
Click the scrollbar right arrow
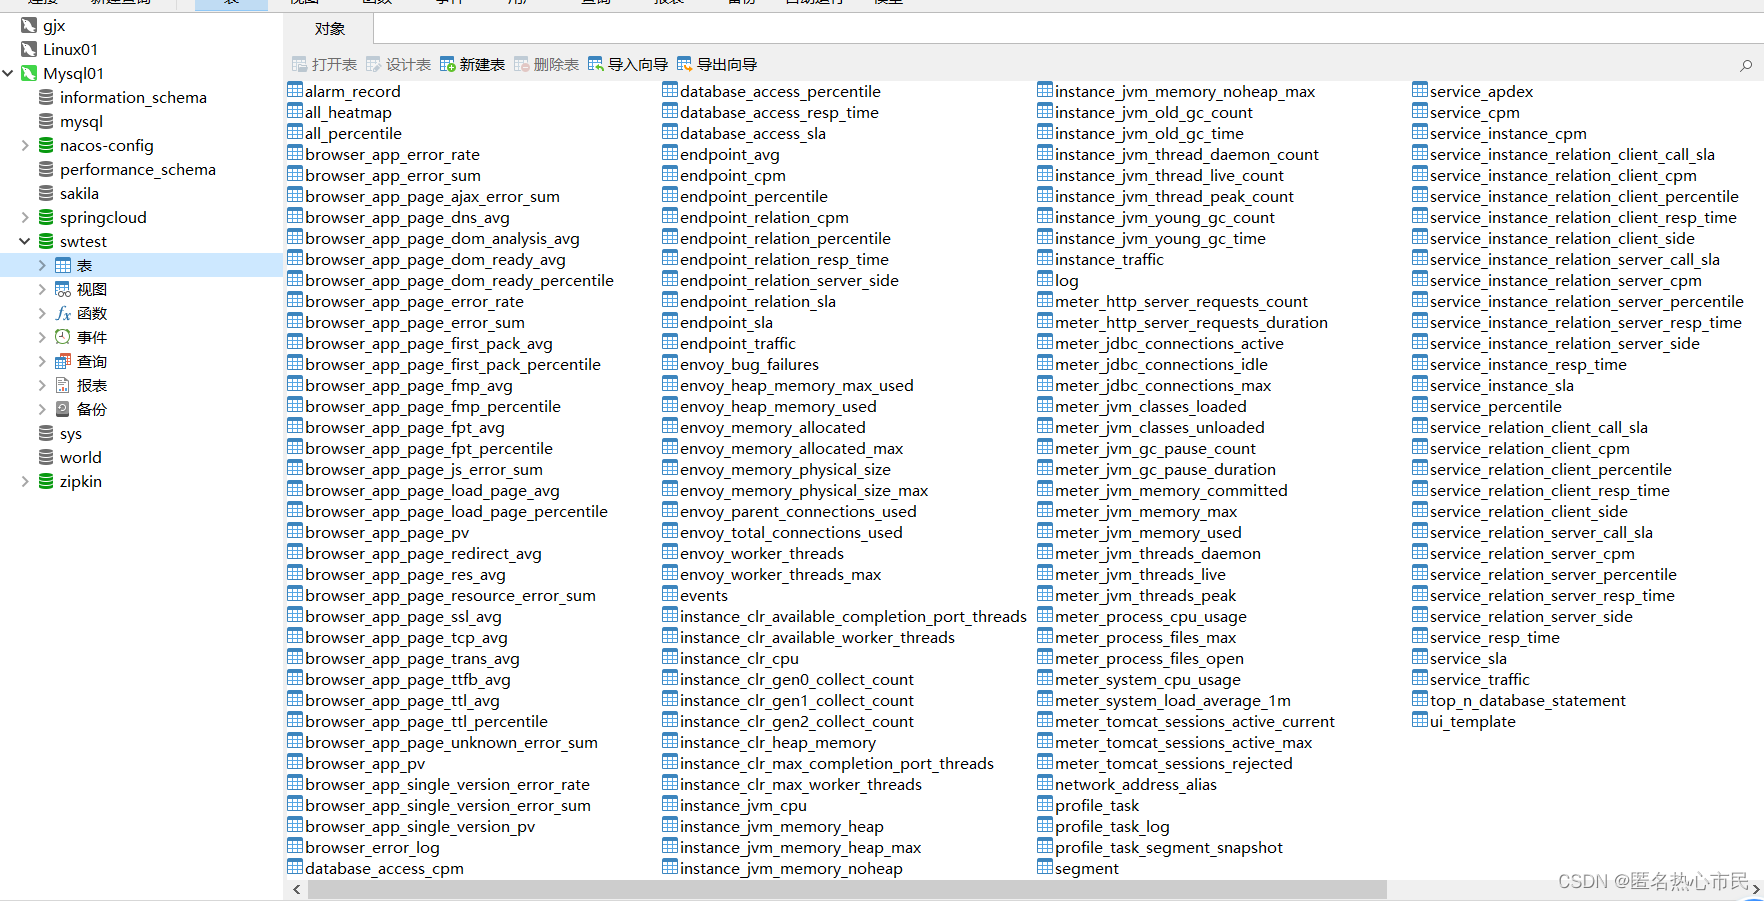click(x=1755, y=889)
